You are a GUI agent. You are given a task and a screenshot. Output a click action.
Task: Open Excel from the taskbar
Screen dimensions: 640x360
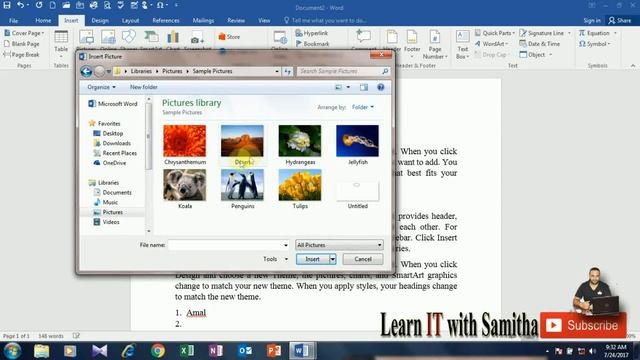pos(187,351)
